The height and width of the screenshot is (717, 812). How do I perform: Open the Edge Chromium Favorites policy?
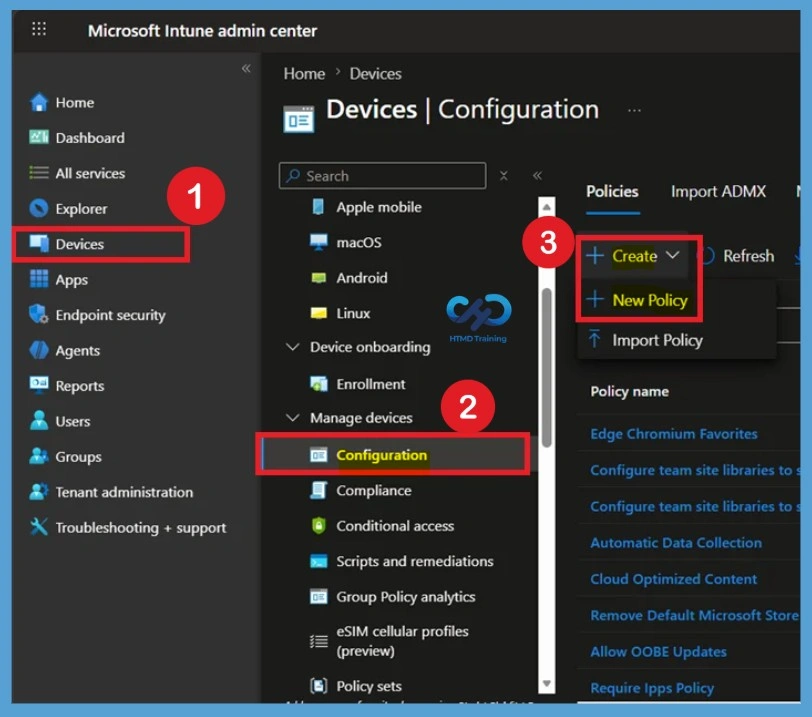[673, 433]
